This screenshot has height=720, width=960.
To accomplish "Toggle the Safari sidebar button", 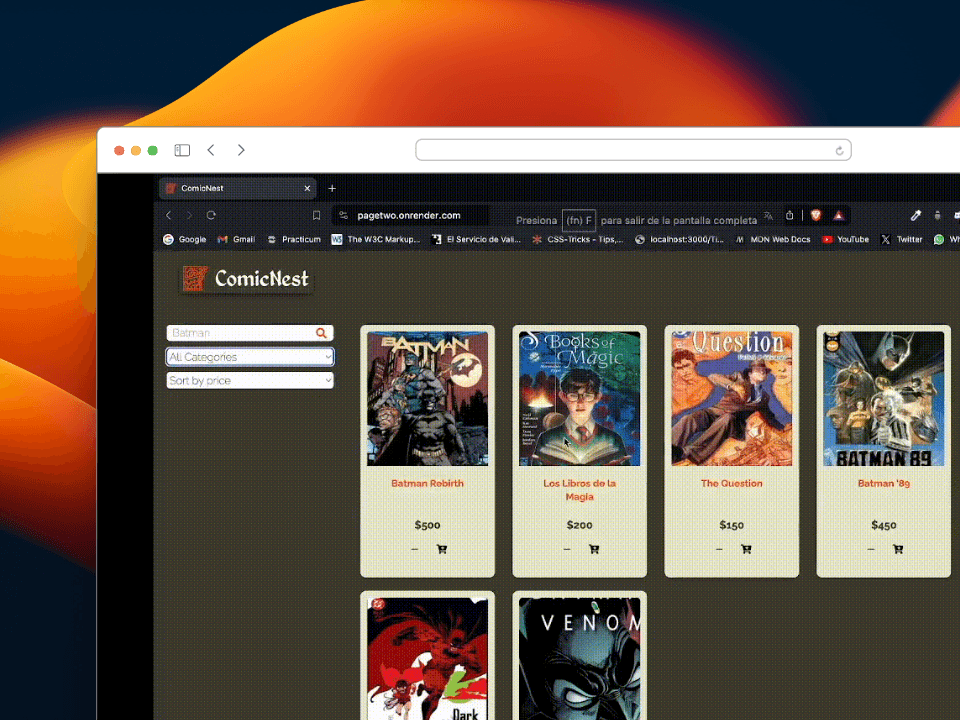I will click(182, 150).
